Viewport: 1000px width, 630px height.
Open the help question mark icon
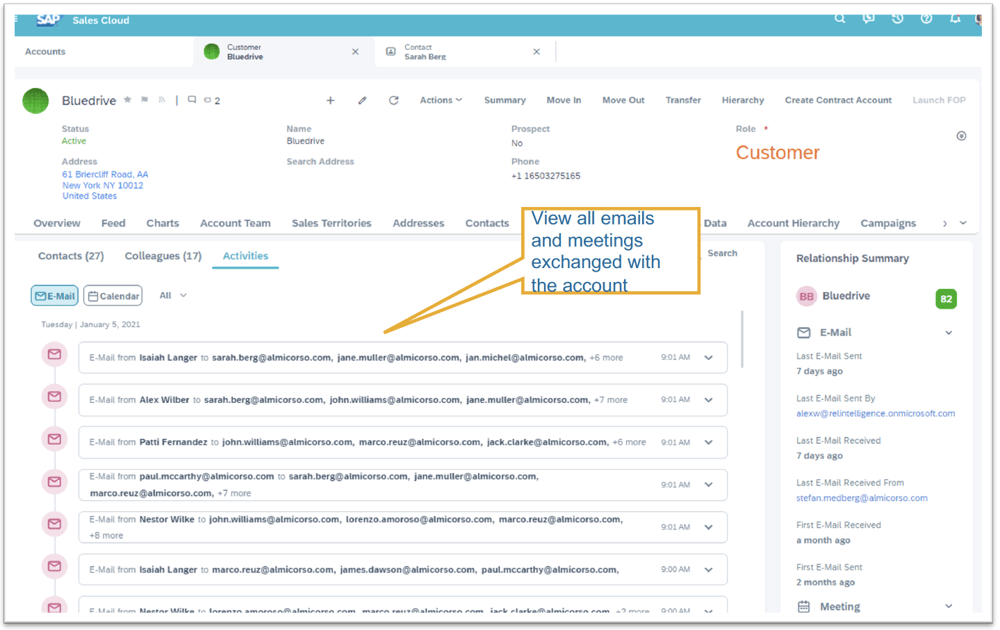(927, 18)
